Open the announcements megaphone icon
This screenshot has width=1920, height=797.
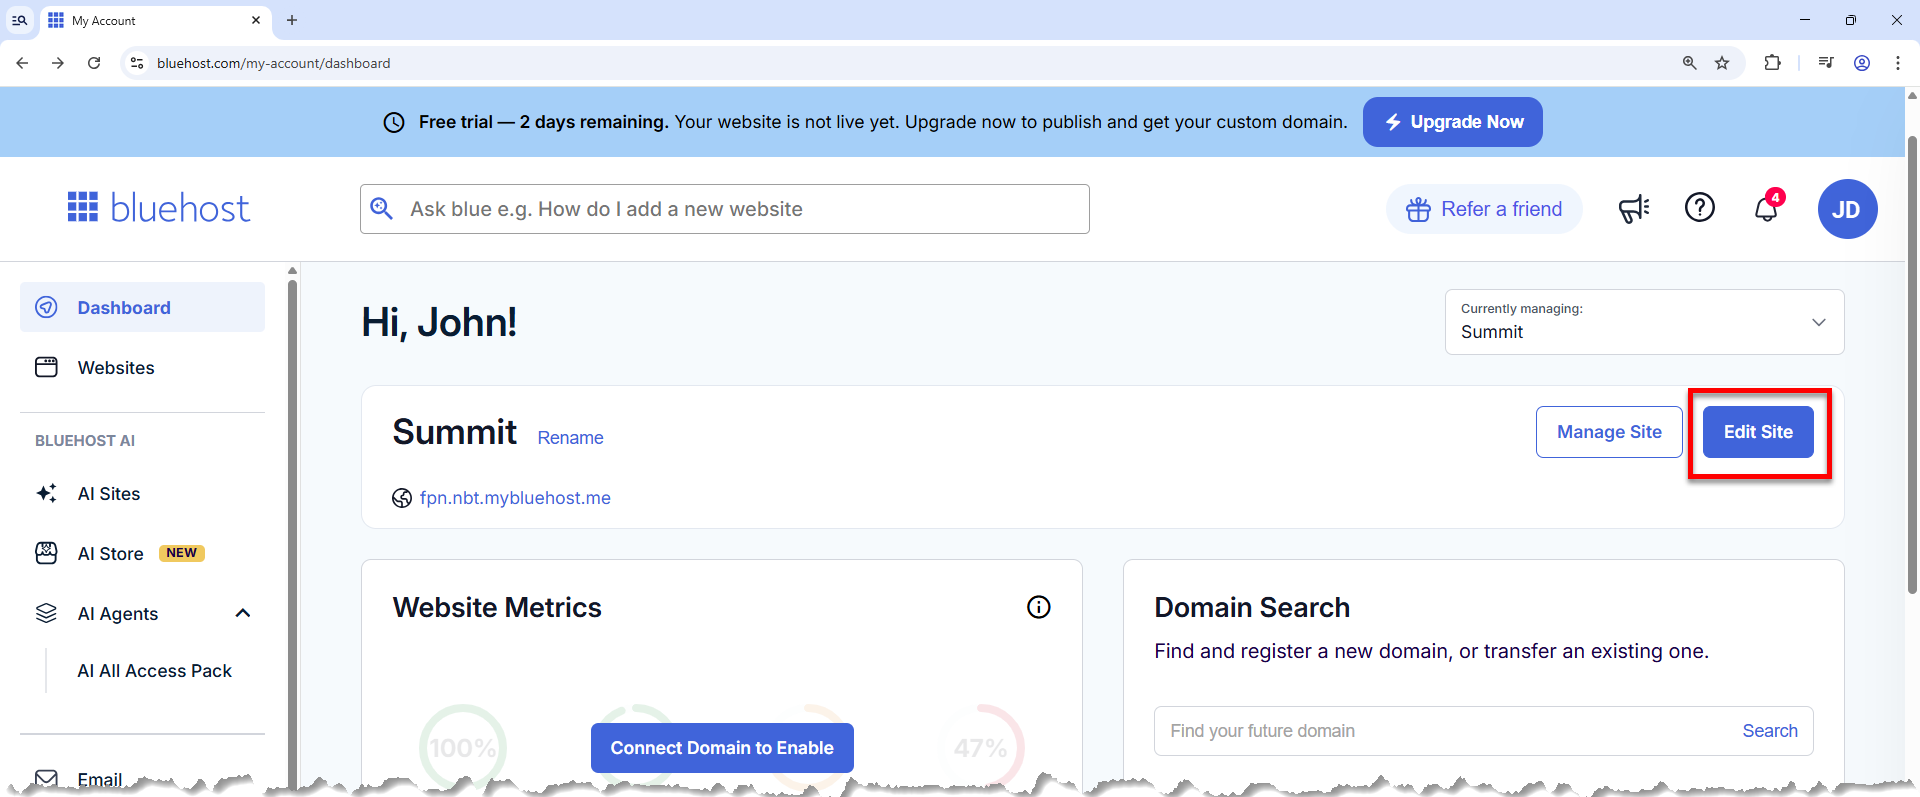coord(1634,208)
